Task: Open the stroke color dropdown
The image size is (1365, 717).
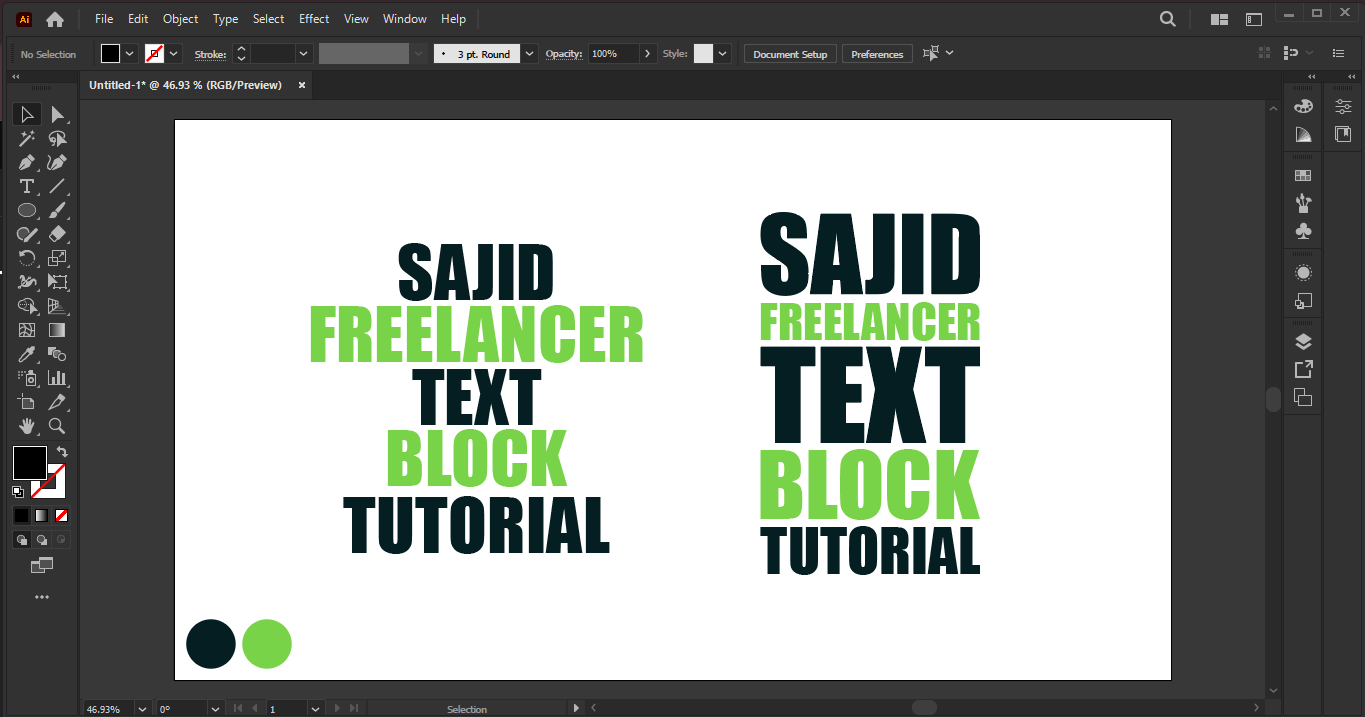Action: (x=174, y=54)
